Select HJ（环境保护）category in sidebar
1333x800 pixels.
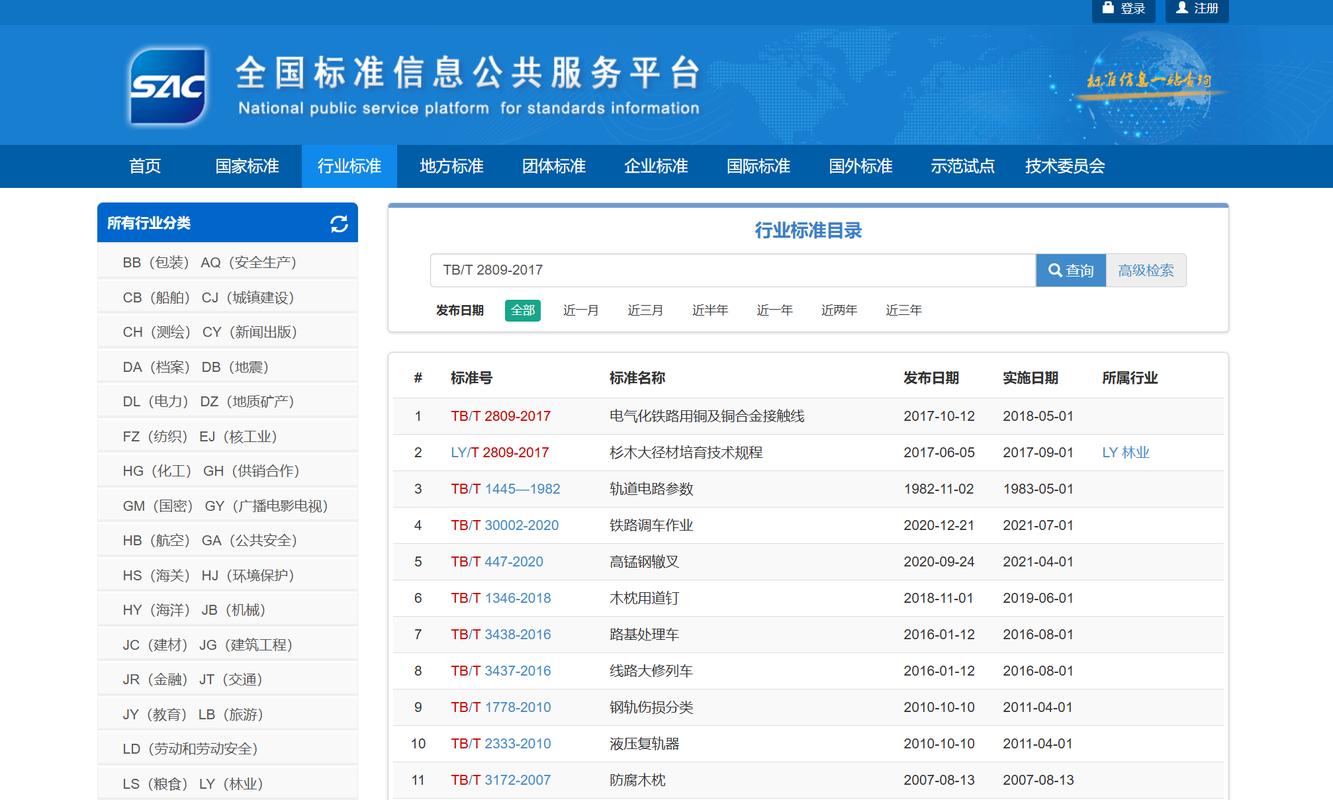click(248, 575)
